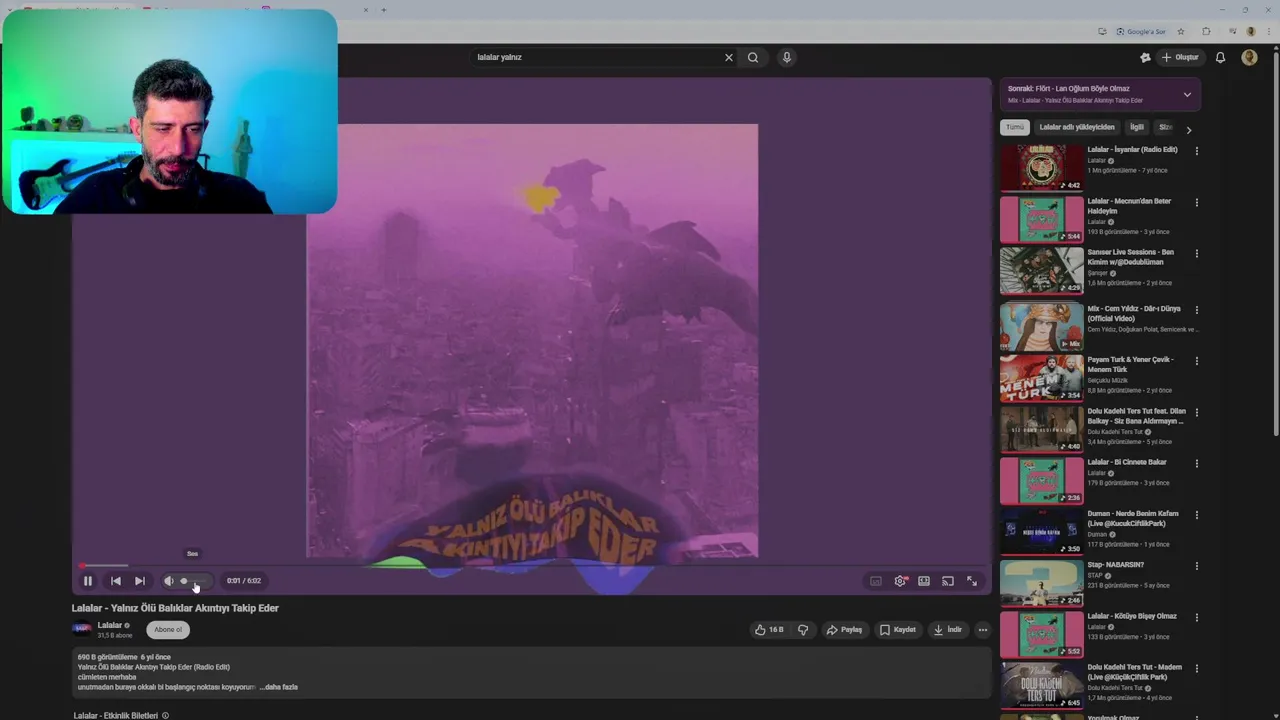Click the Abone ol subscribe button
Image resolution: width=1280 pixels, height=720 pixels.
168,630
